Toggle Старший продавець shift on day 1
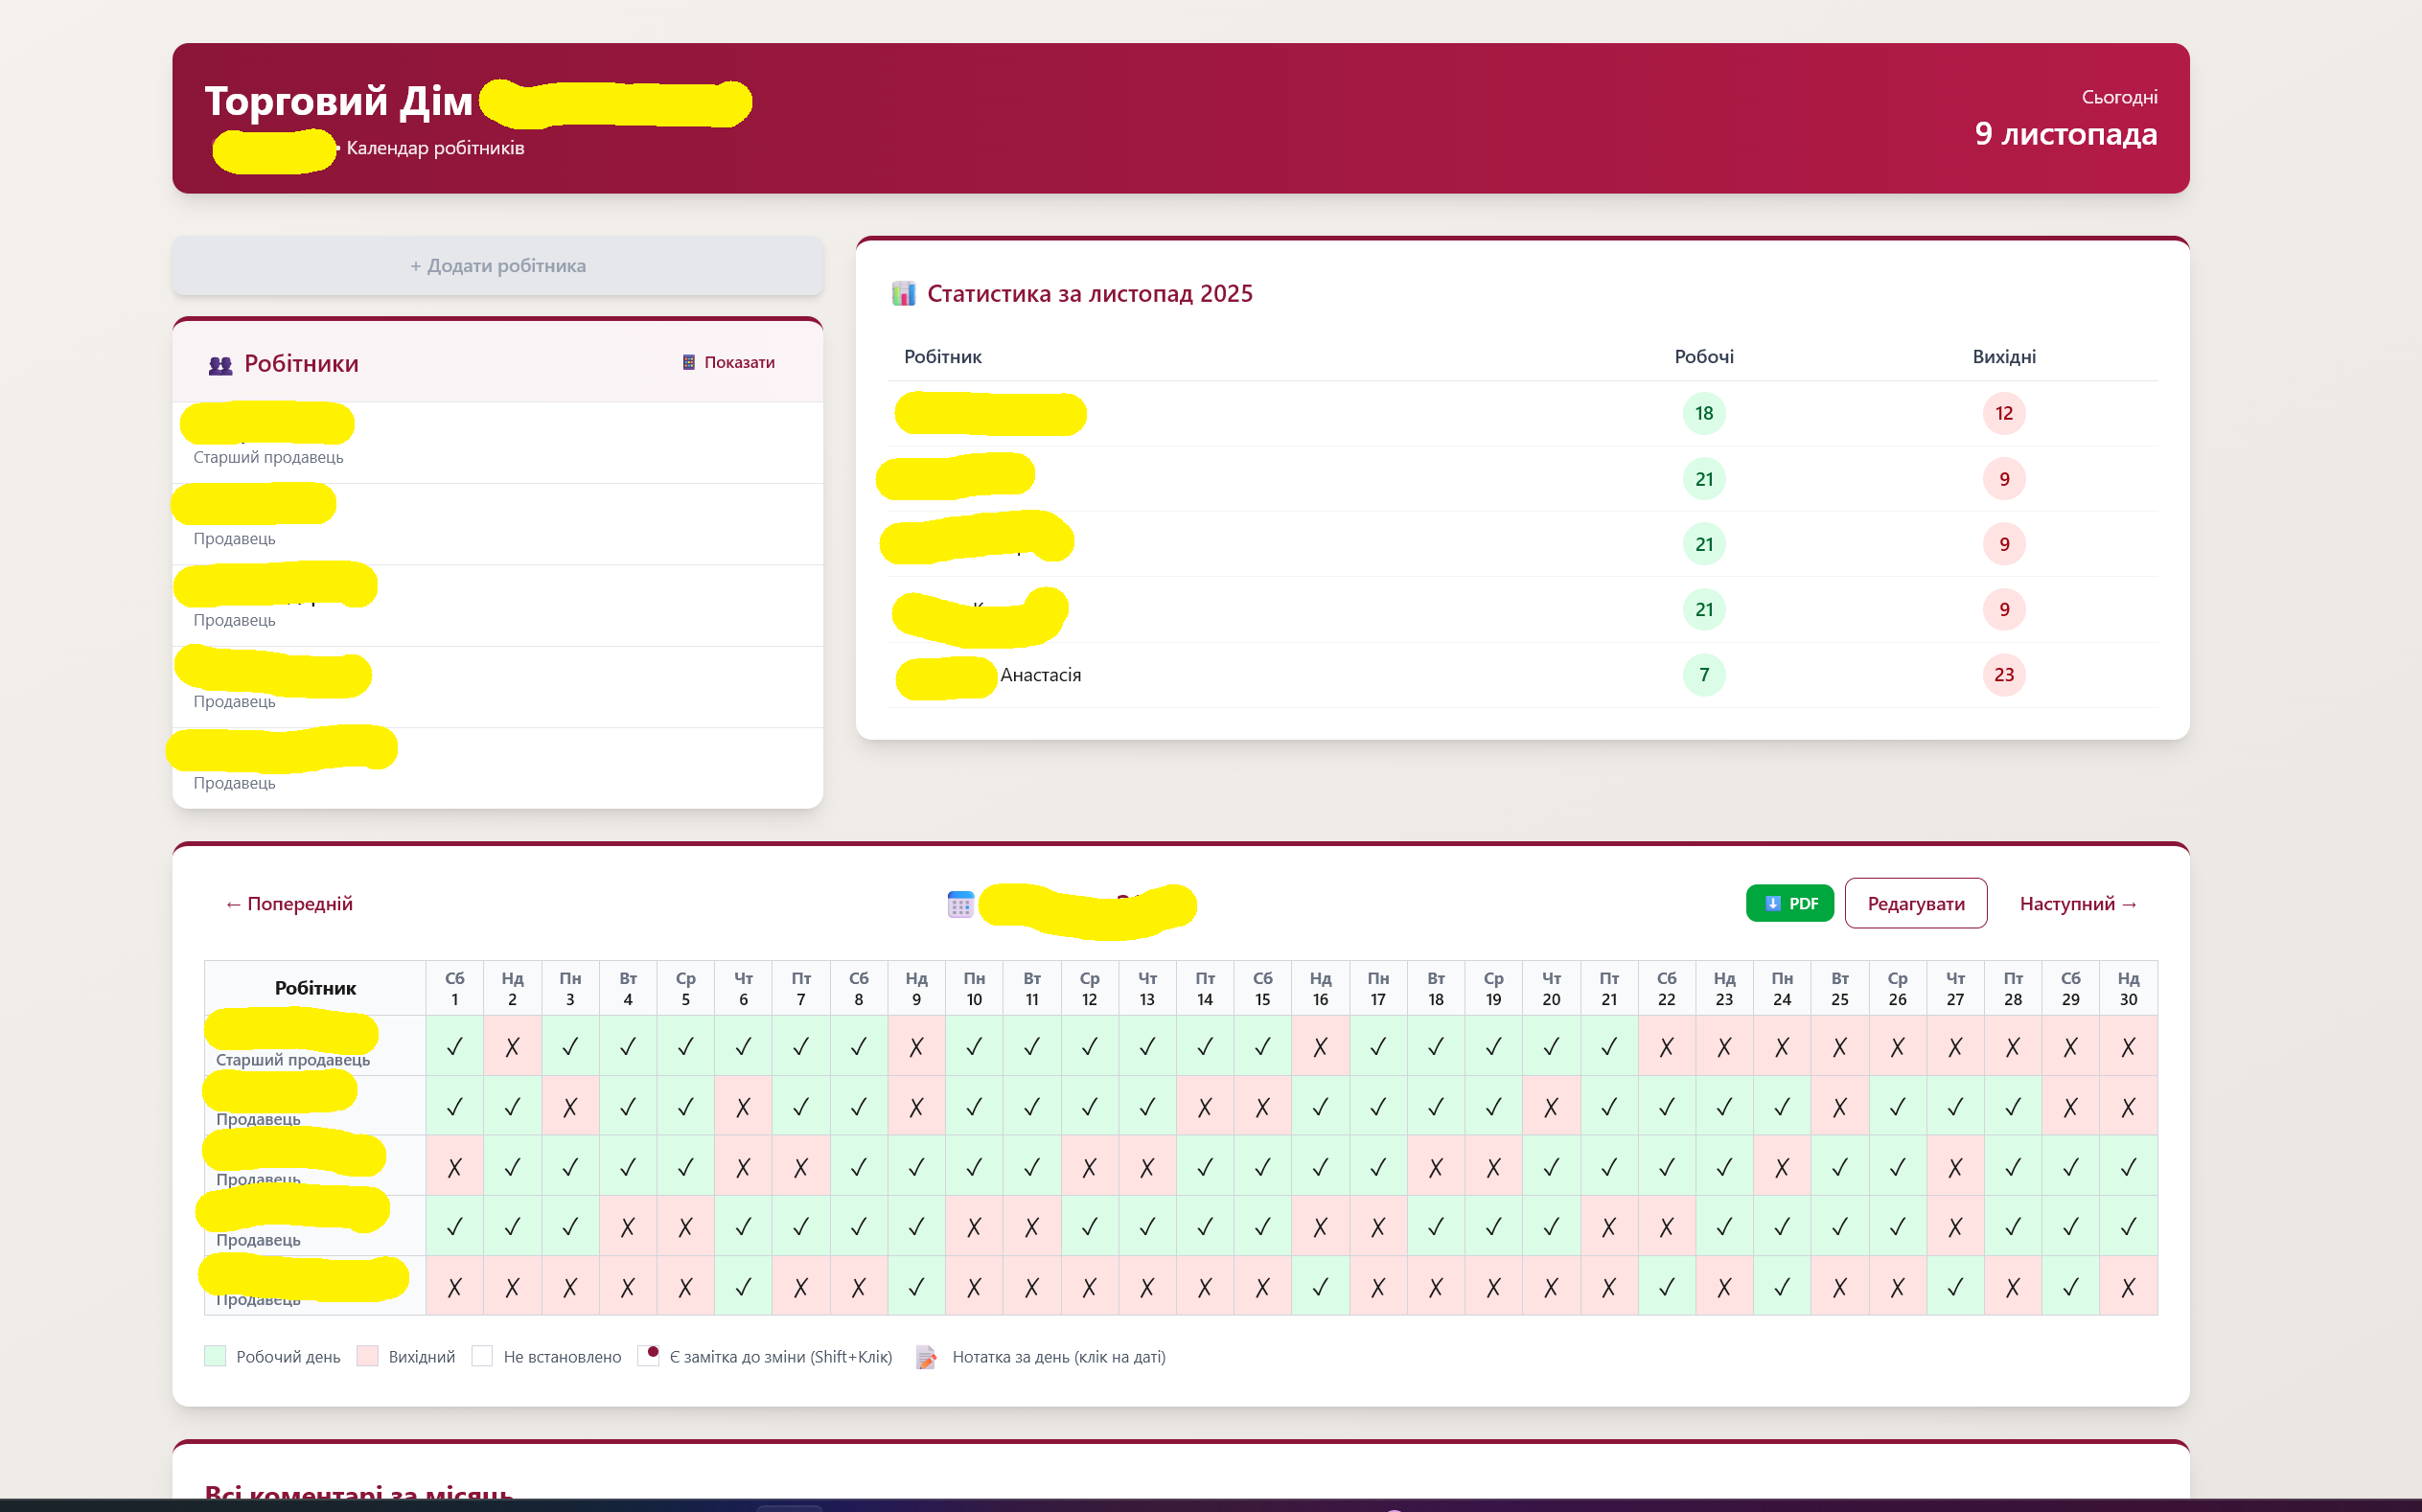 point(455,1047)
